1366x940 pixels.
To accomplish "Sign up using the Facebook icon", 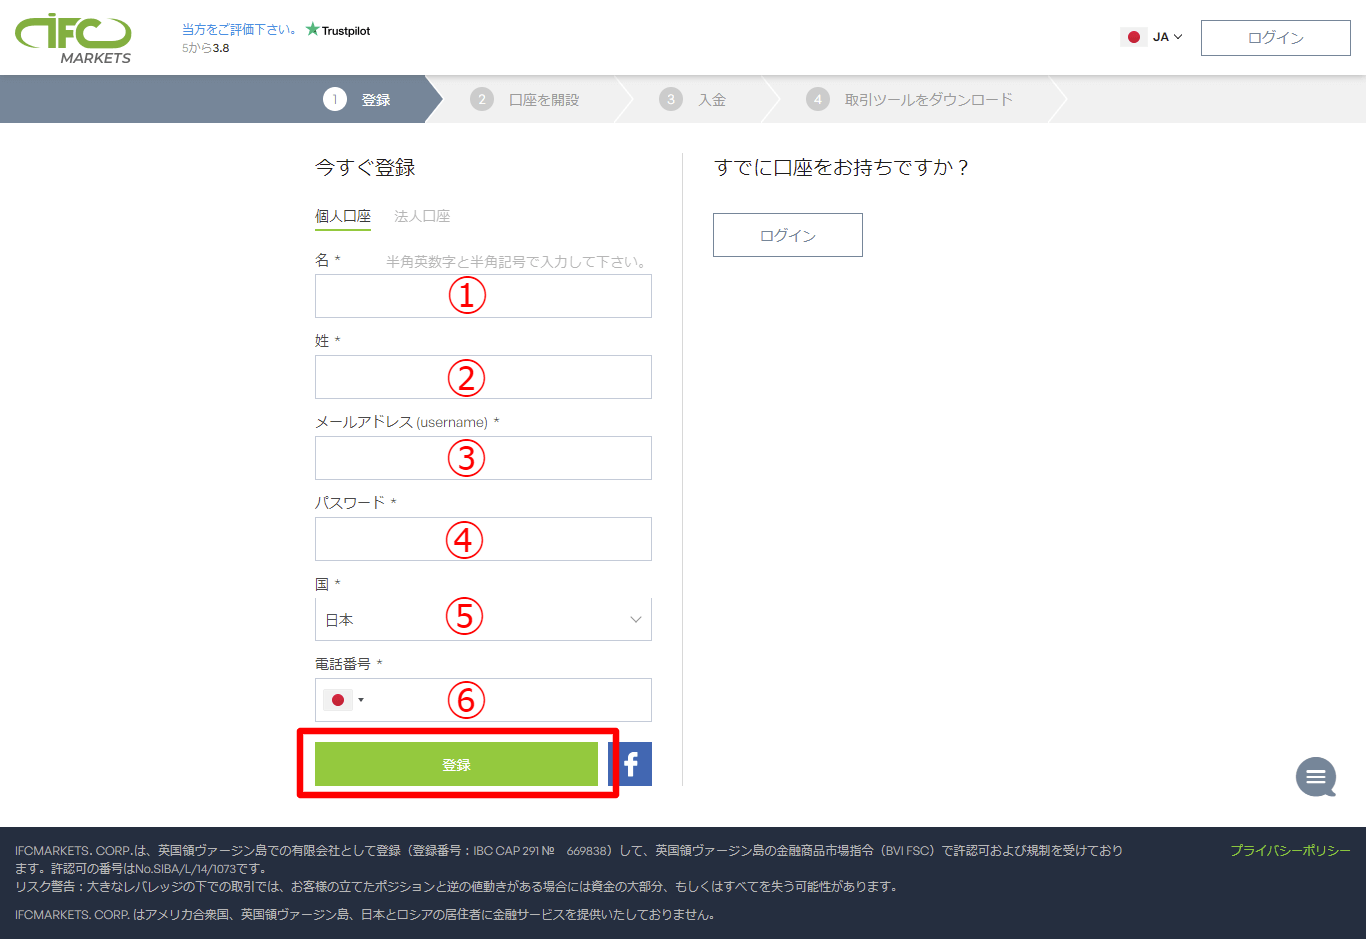I will (x=630, y=764).
